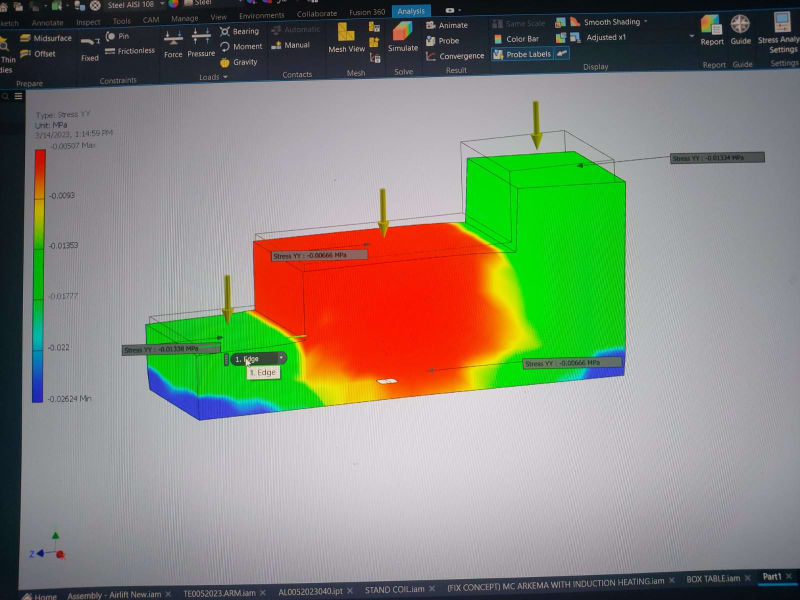The image size is (800, 600).
Task: Click the Animate result tool
Action: [x=447, y=25]
